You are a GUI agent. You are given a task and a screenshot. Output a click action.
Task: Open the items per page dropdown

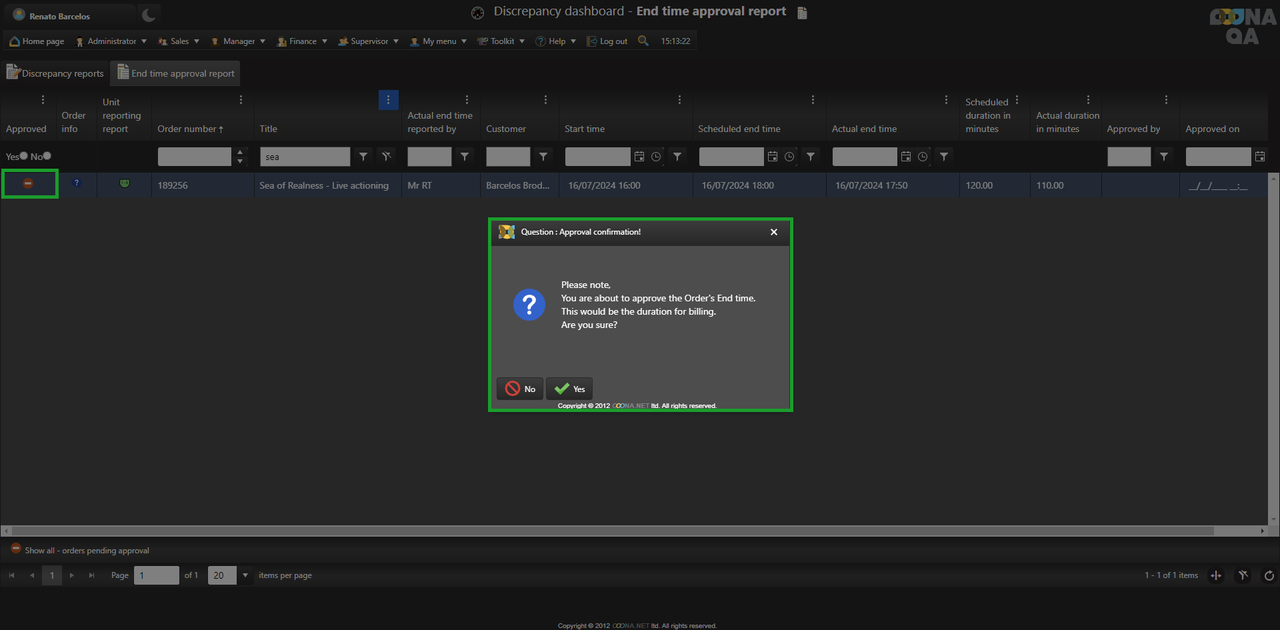[245, 575]
